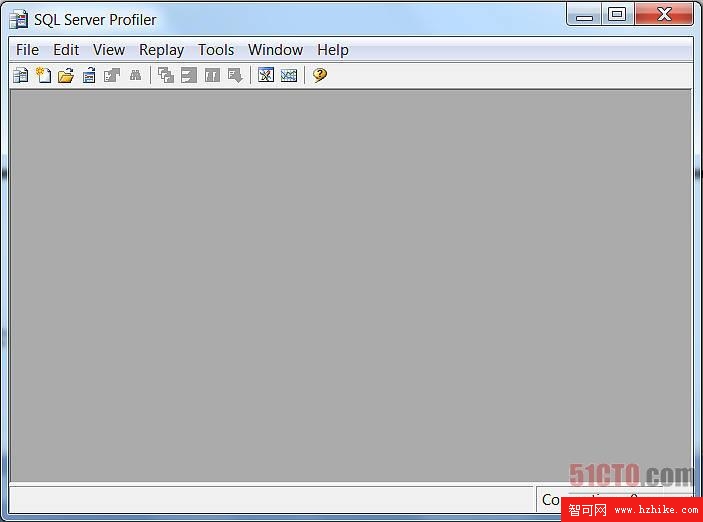The image size is (703, 522).
Task: Open the View menu
Action: [109, 50]
